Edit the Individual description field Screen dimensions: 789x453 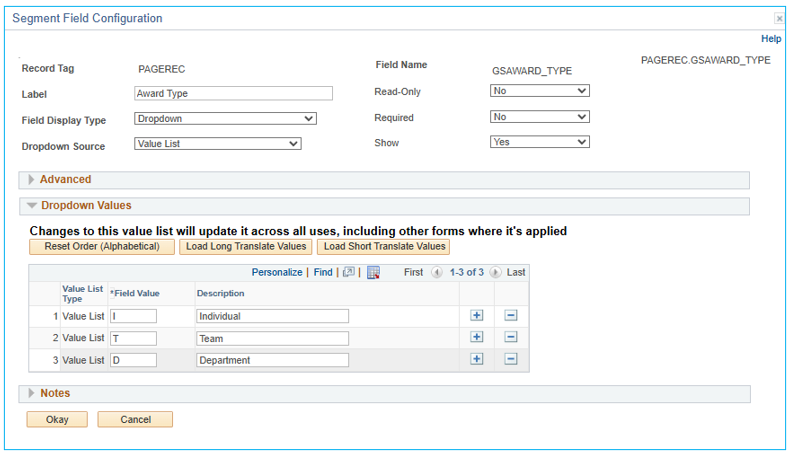pyautogui.click(x=272, y=316)
